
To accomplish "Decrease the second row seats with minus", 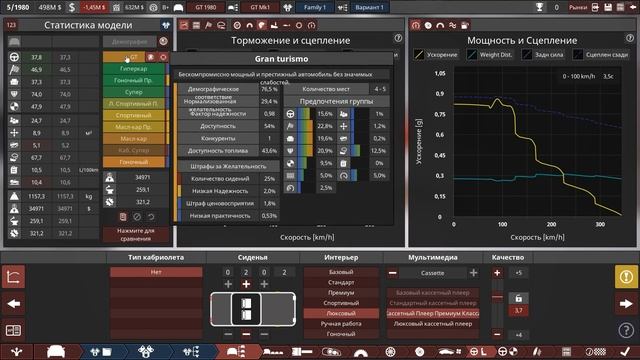I will [246, 334].
